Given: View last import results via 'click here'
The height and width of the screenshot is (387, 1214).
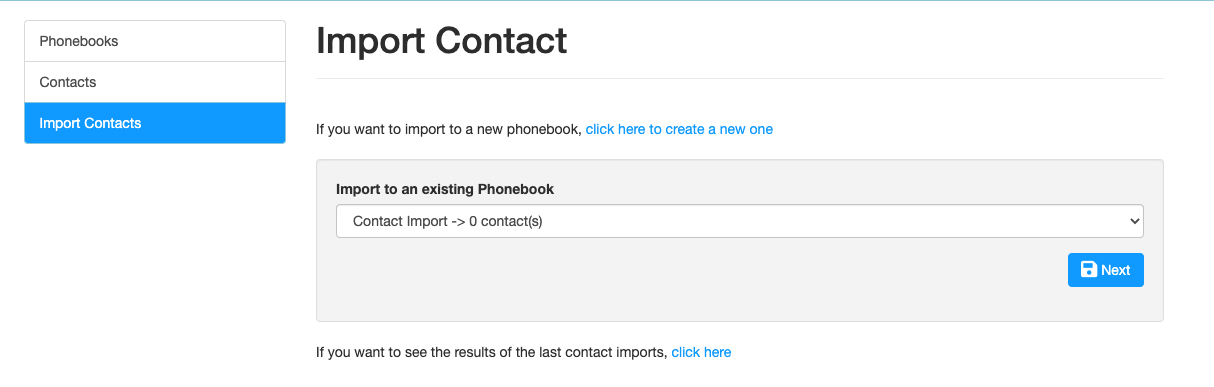Looking at the screenshot, I should pyautogui.click(x=701, y=352).
